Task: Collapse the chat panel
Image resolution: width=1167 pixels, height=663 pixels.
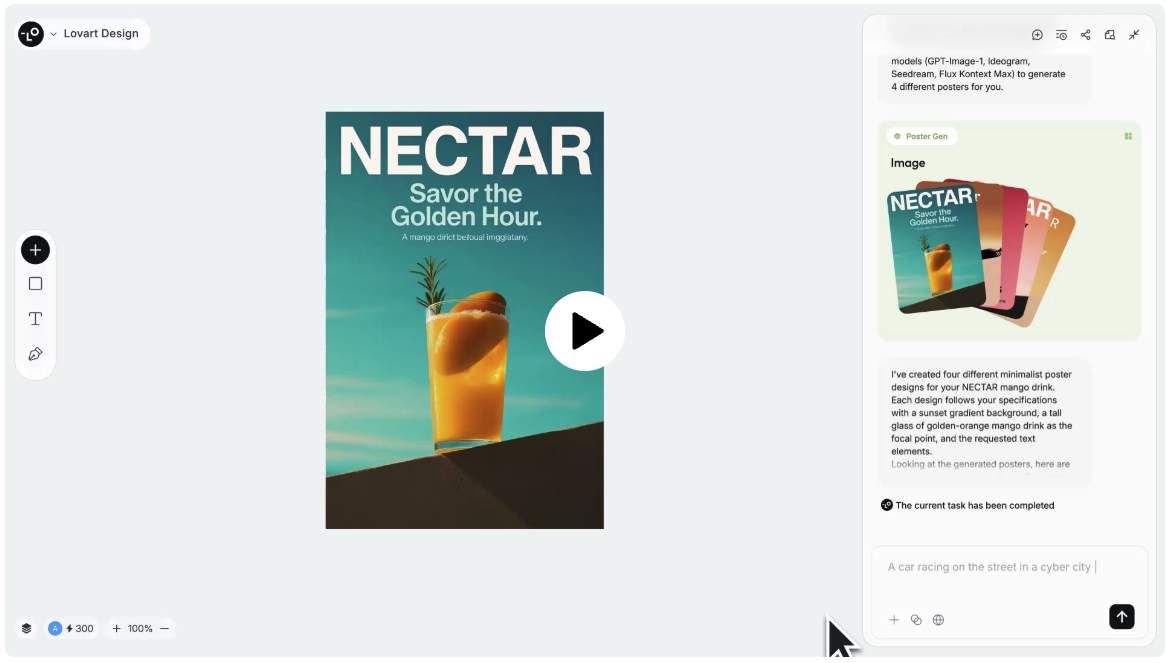Action: click(x=1134, y=35)
